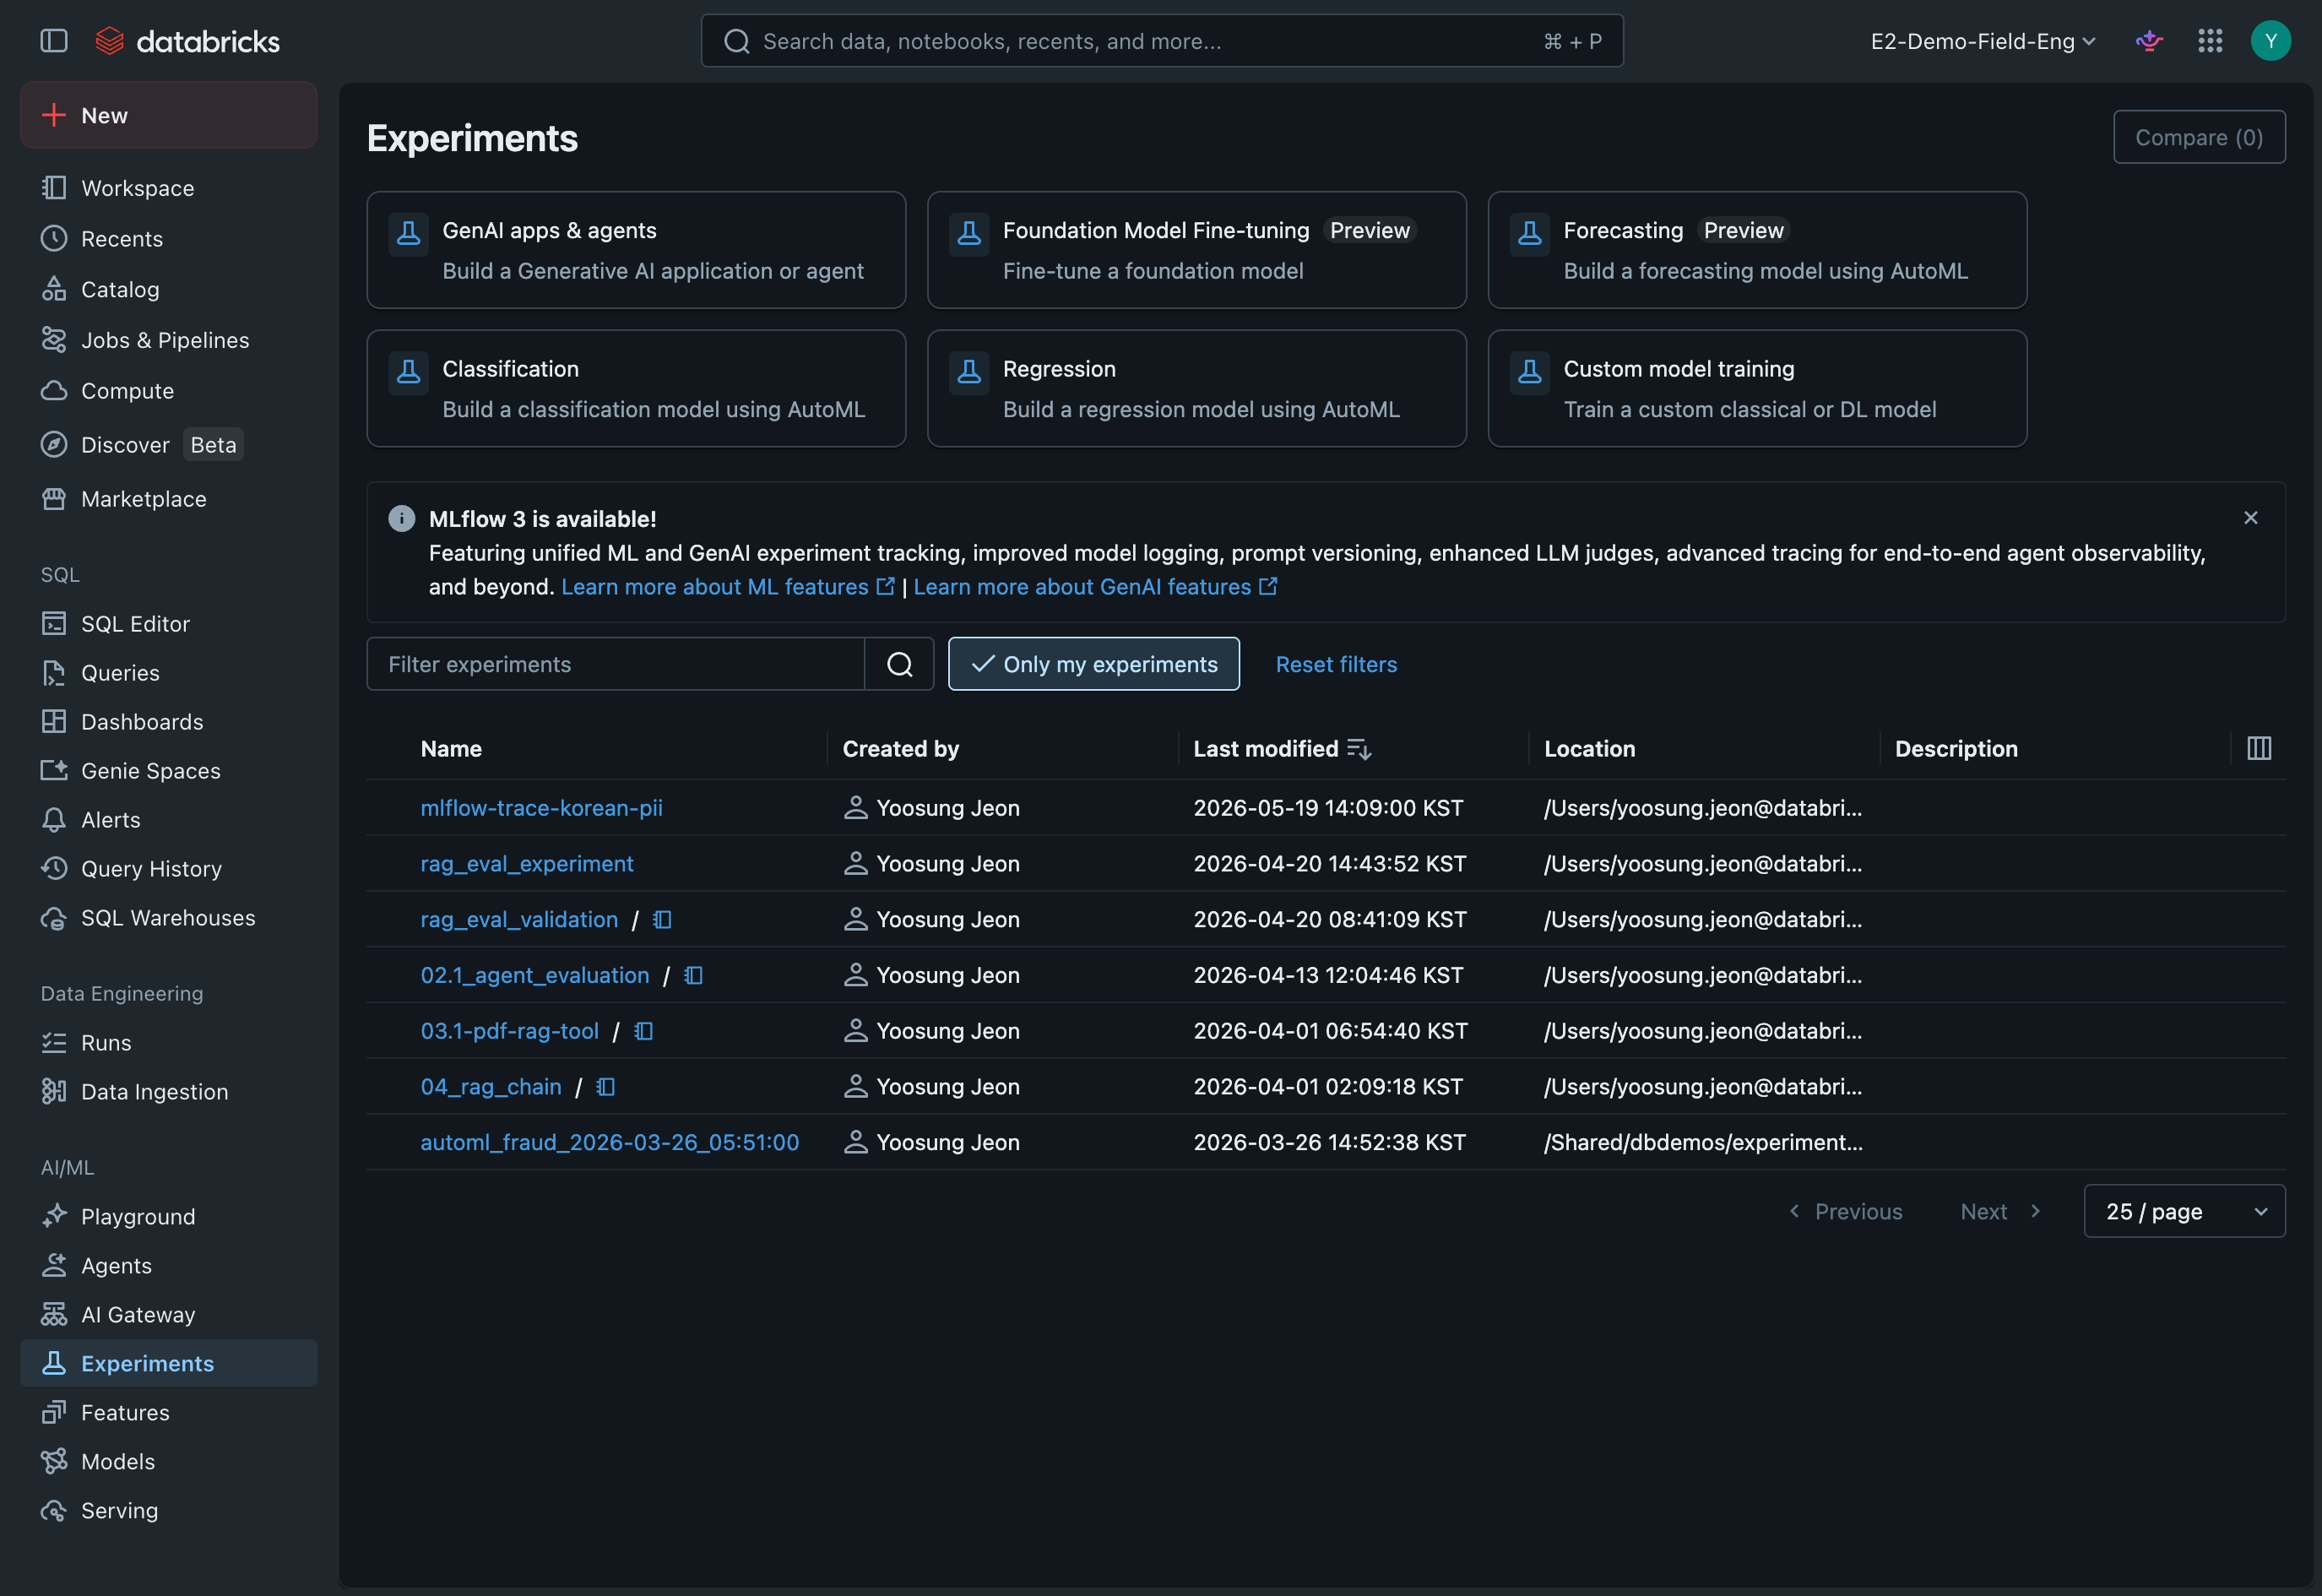Focus the Filter experiments input
Image resolution: width=2322 pixels, height=1596 pixels.
[x=615, y=664]
